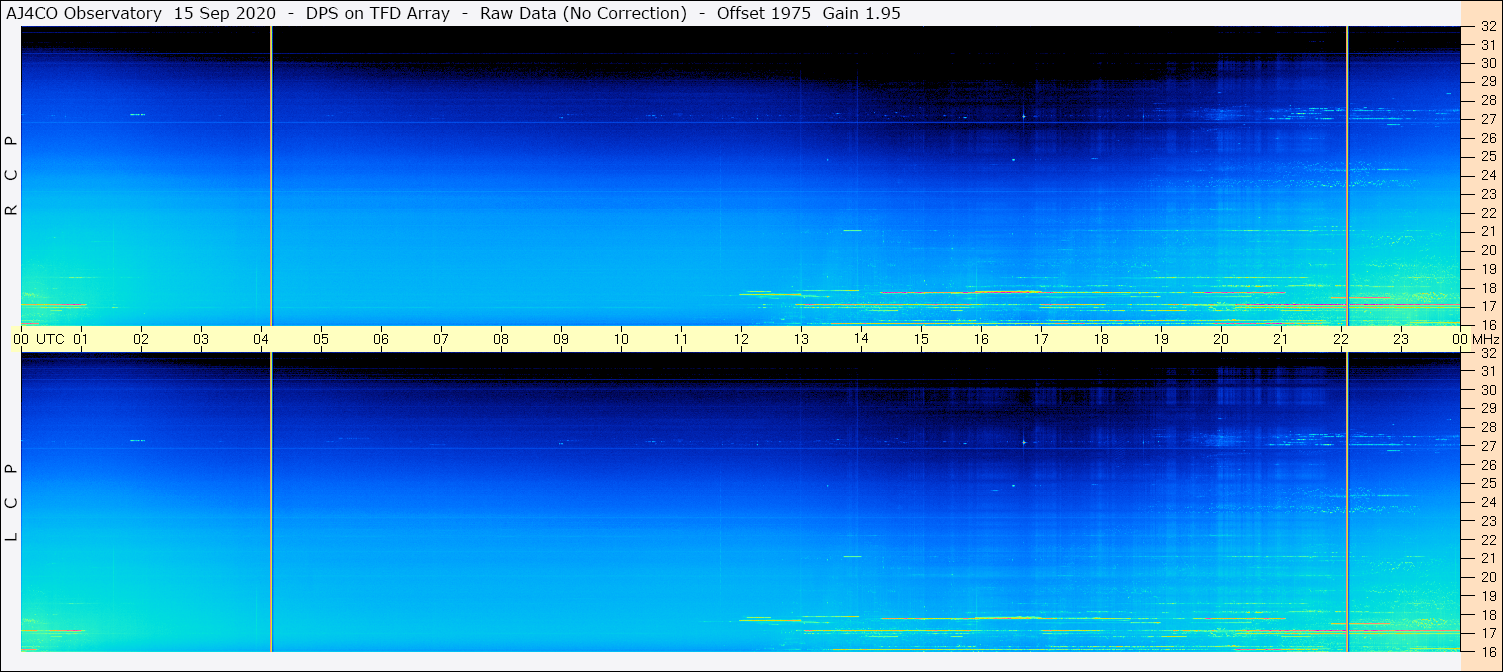Click the red marker line near 04 UTC in LCP panel

pos(271,502)
